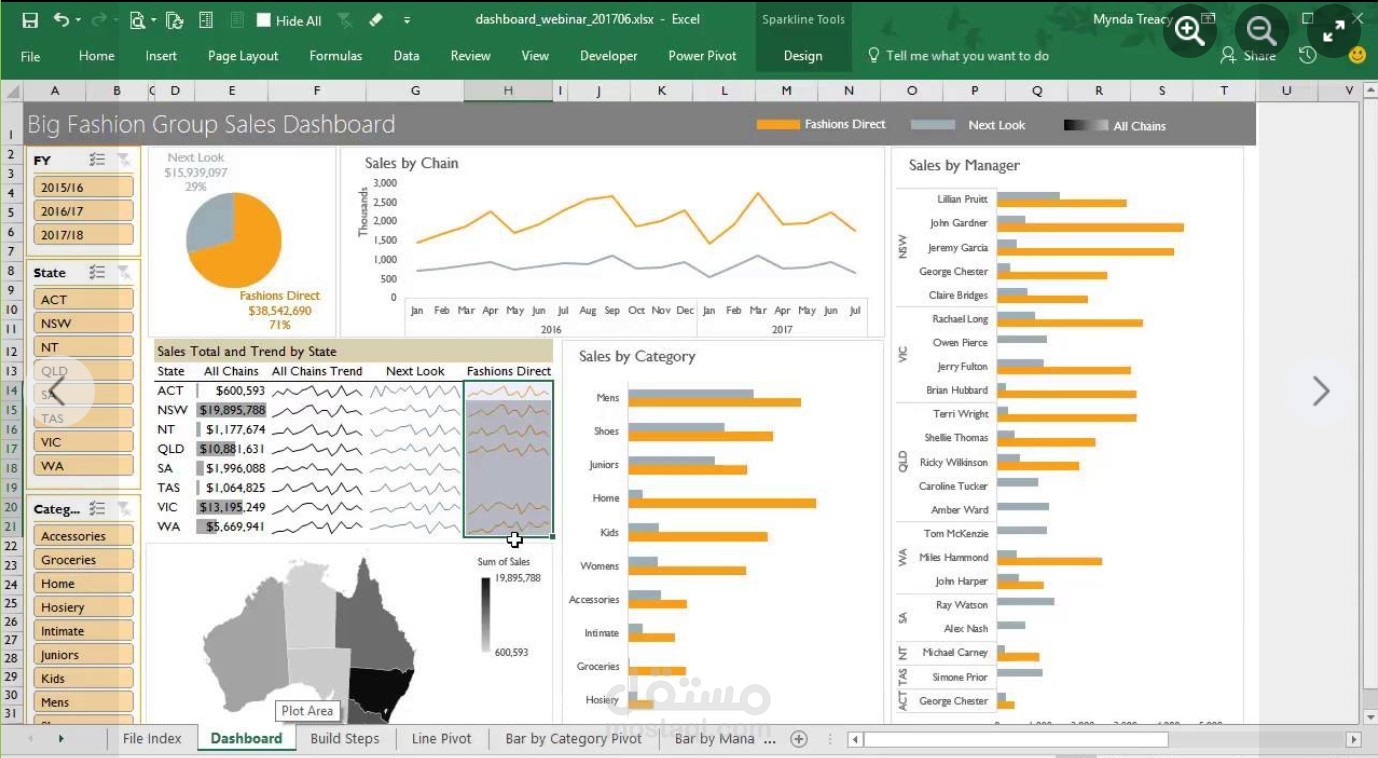Open the Formulas ribbon tab
Viewport: 1378px width, 758px height.
336,56
